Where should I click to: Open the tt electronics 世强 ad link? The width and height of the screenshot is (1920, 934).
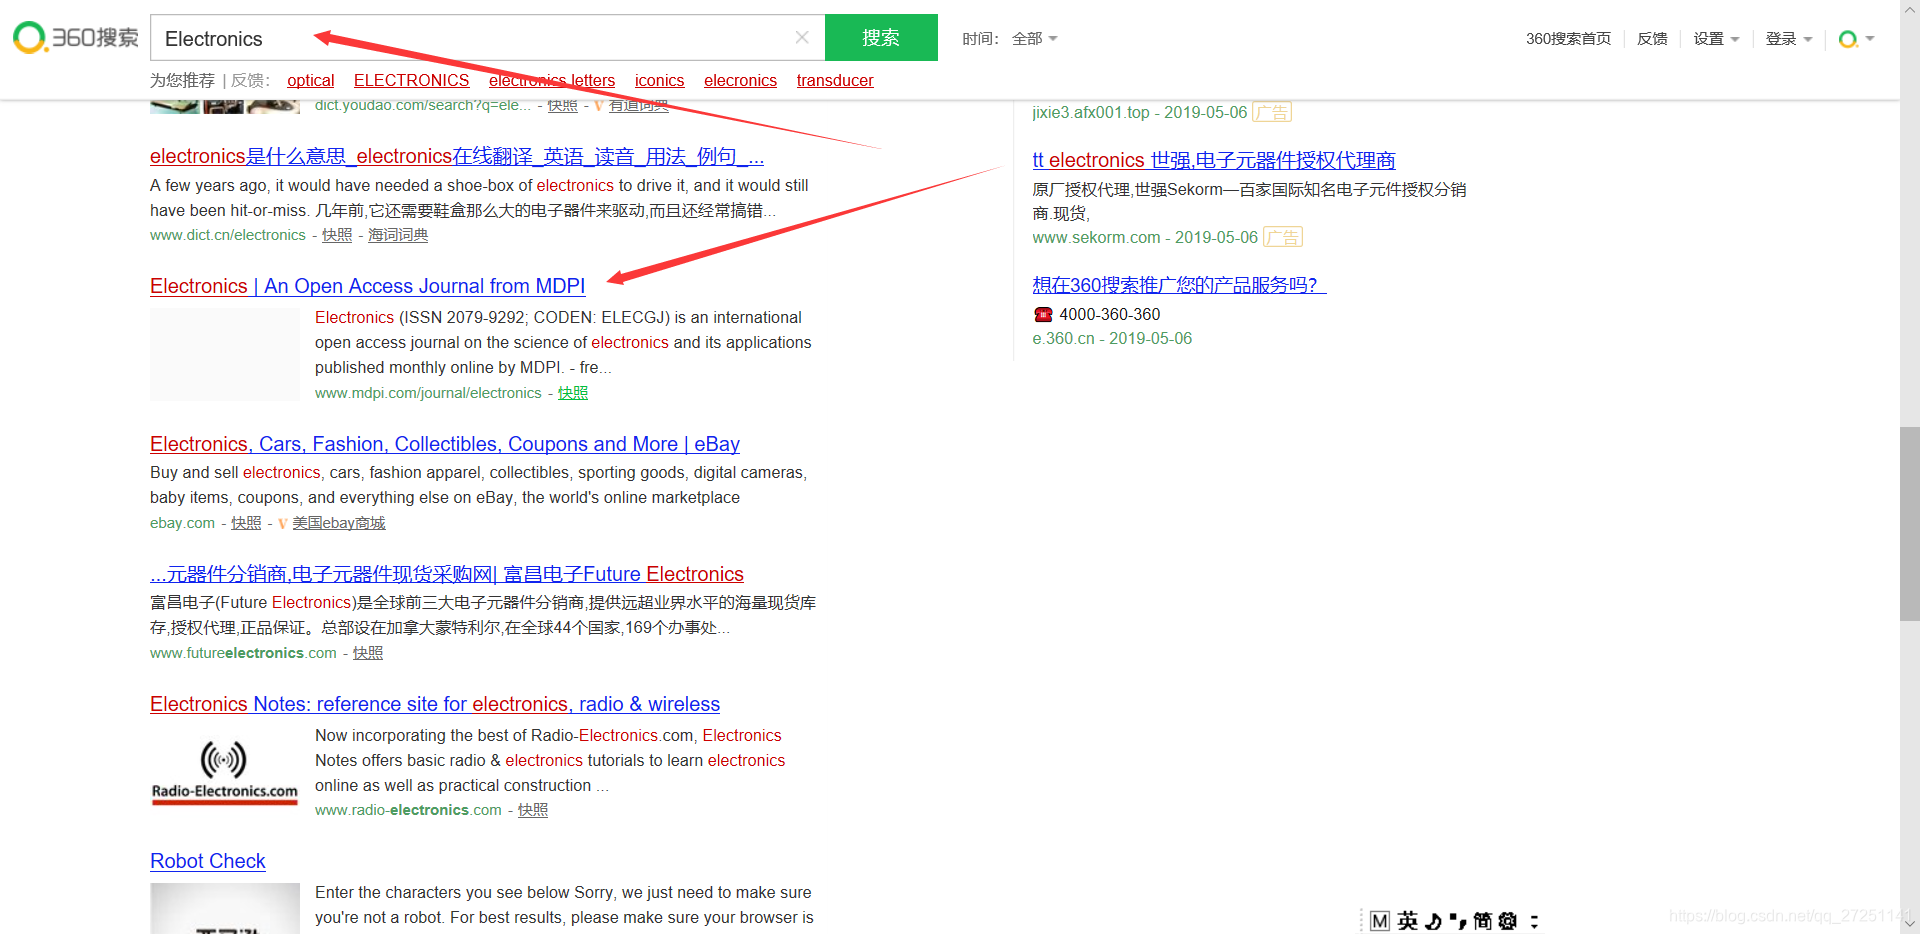click(1214, 160)
